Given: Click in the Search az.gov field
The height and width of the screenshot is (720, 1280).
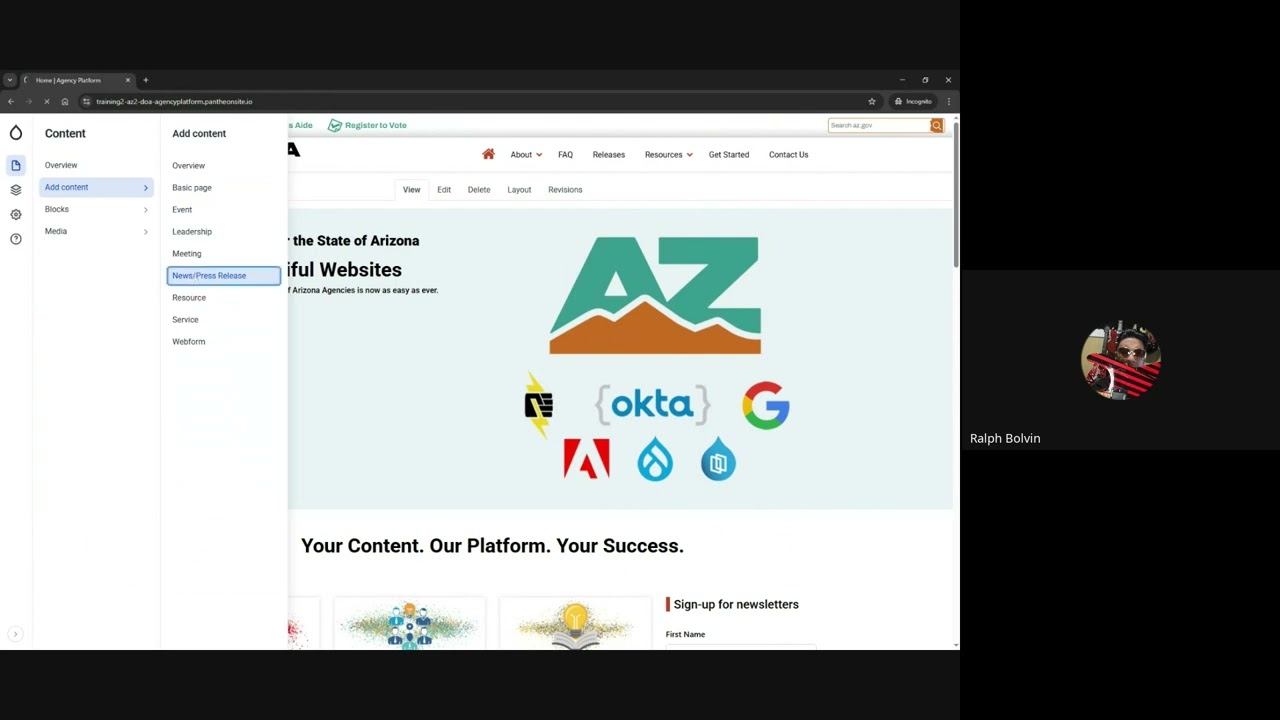Looking at the screenshot, I should [879, 125].
